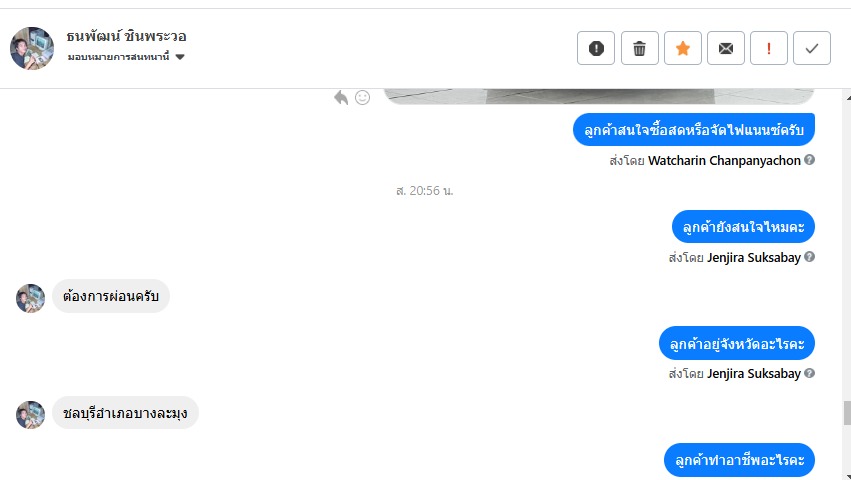Mark conversation unread with envelope icon
The width and height of the screenshot is (851, 480).
726,48
